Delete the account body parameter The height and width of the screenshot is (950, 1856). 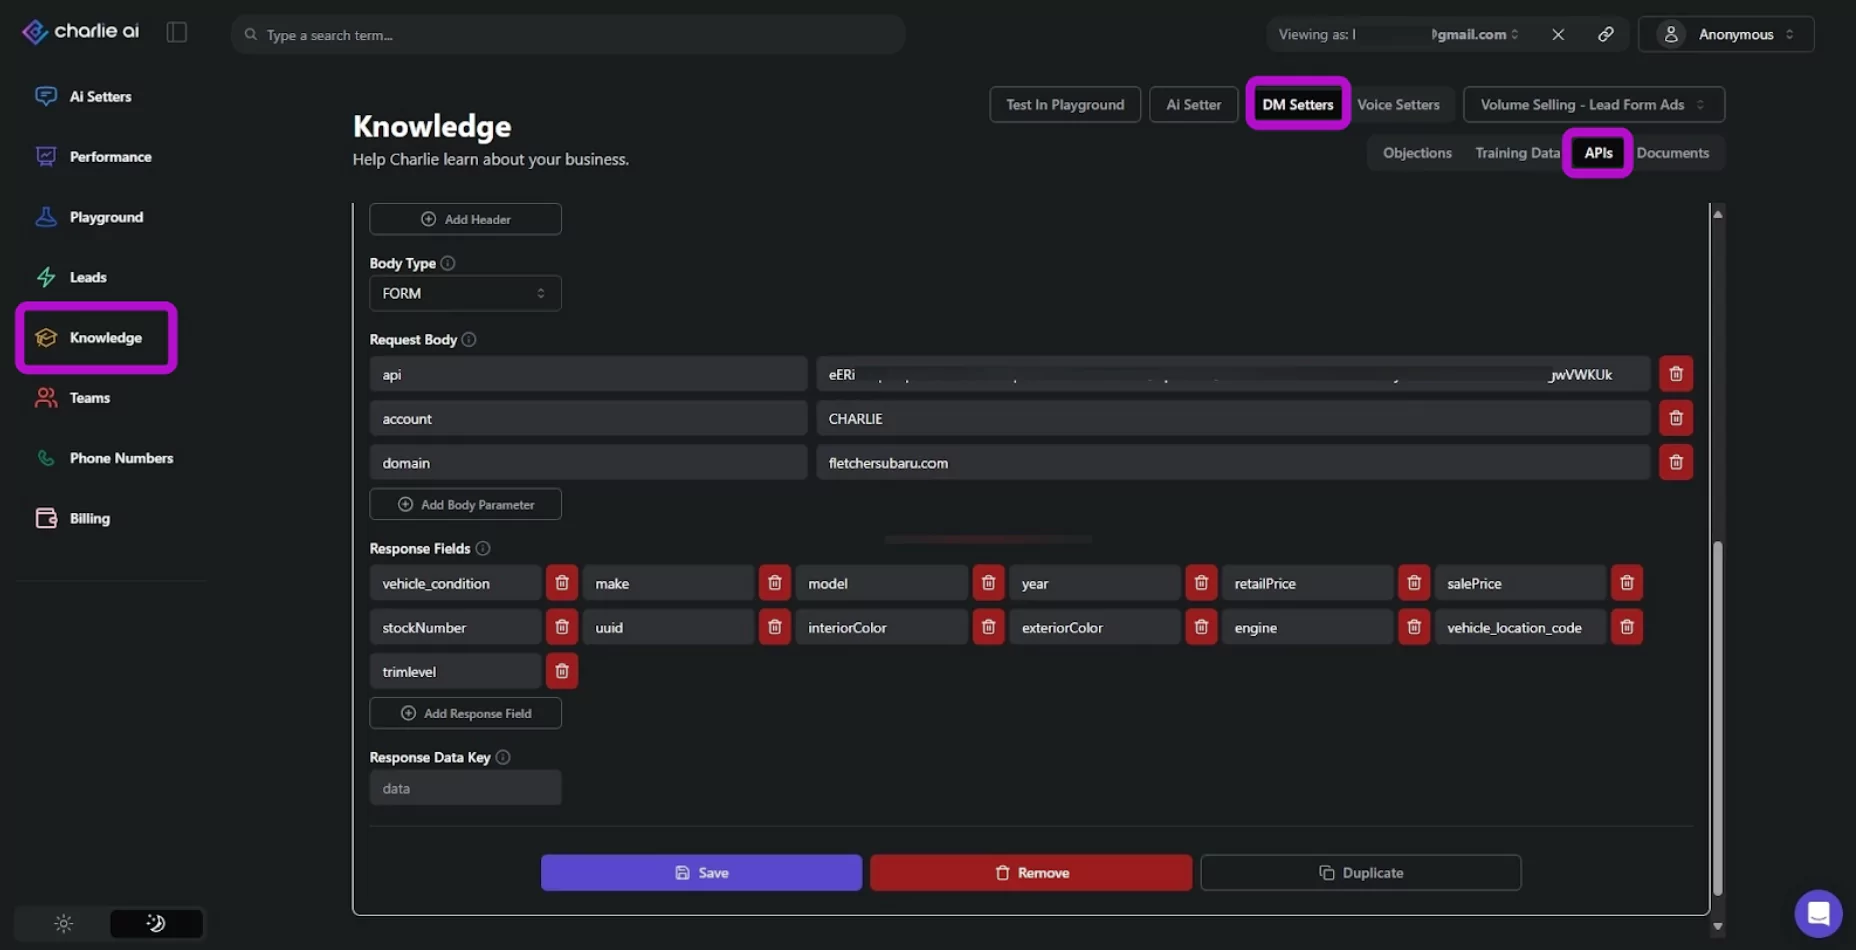click(1676, 418)
